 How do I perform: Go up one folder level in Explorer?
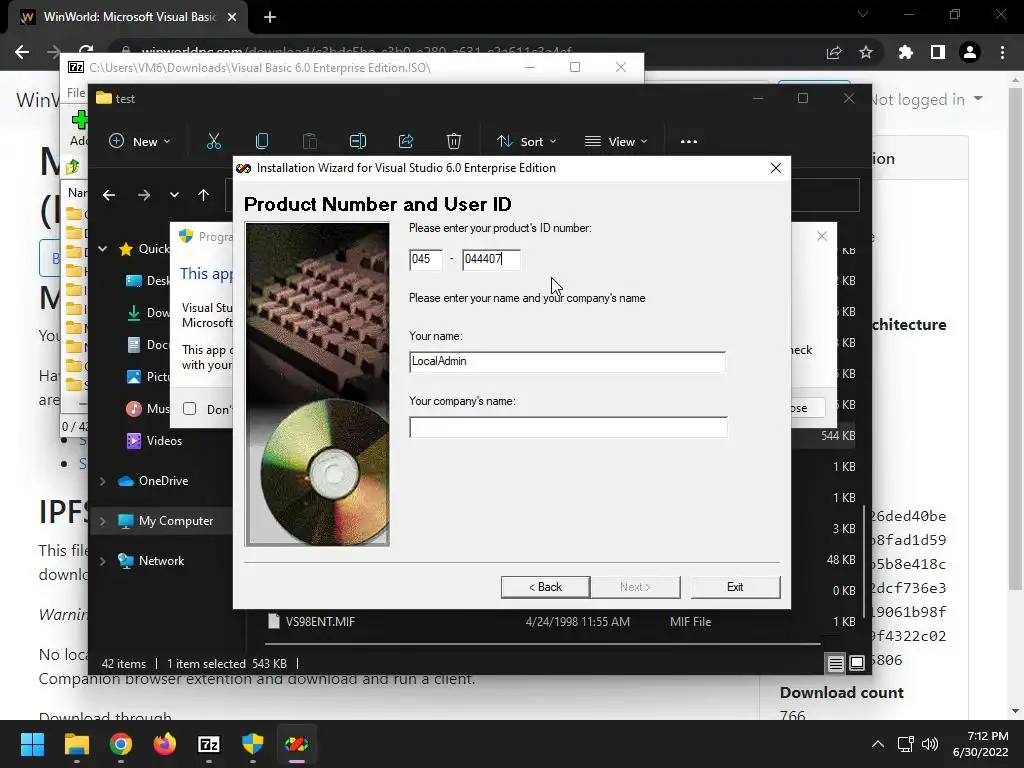204,195
